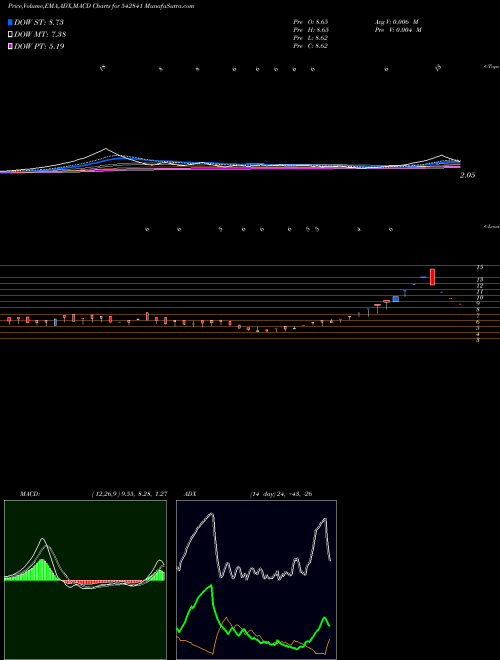Viewport: 500px width, 660px height.
Task: Click the ADX (14 day) values text
Action: coord(281,494)
